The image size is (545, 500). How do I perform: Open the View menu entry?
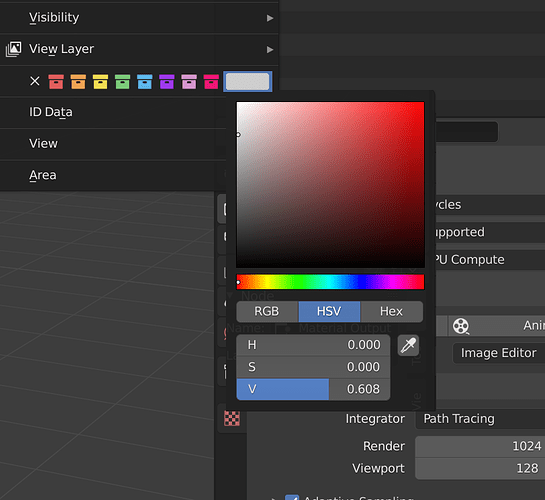coord(113,144)
